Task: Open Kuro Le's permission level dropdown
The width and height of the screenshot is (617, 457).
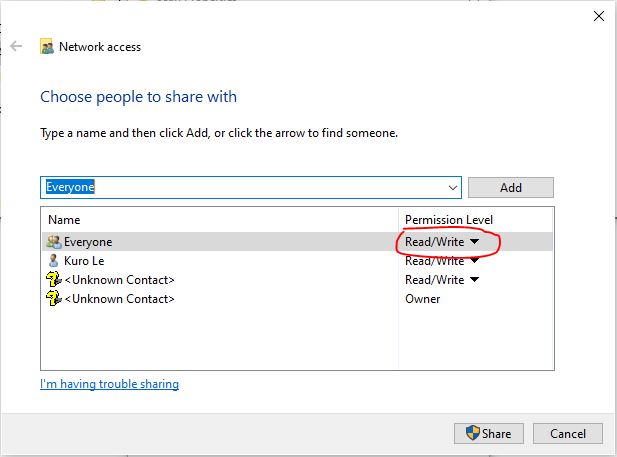Action: pyautogui.click(x=474, y=261)
